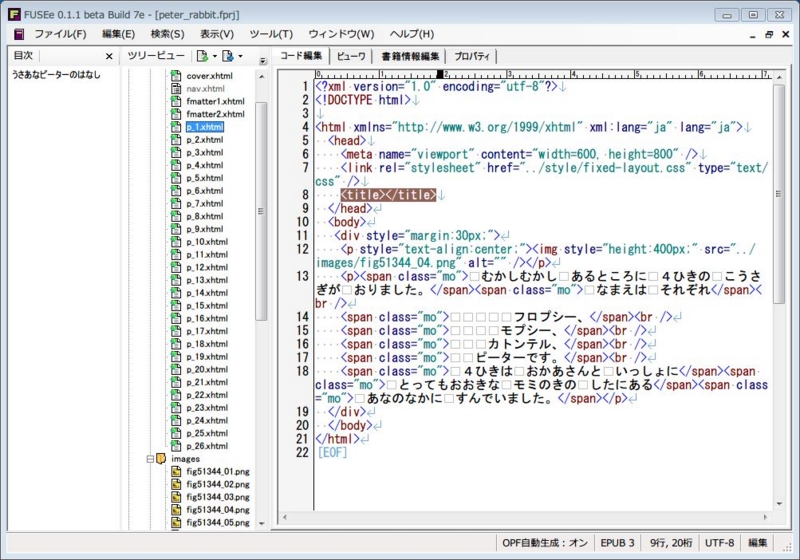Open the 編集(E) menu
This screenshot has height=560, width=800.
tap(118, 34)
